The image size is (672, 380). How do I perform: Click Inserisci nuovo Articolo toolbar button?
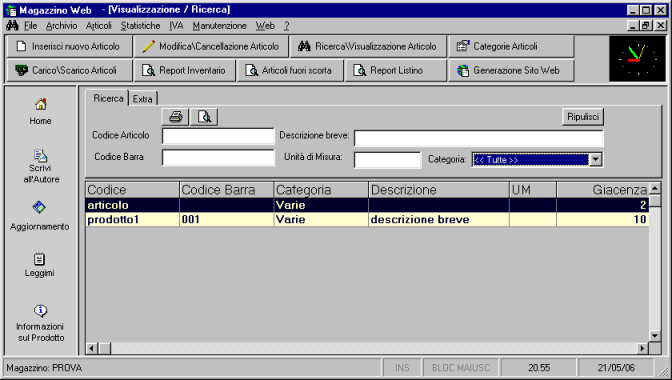(x=69, y=46)
